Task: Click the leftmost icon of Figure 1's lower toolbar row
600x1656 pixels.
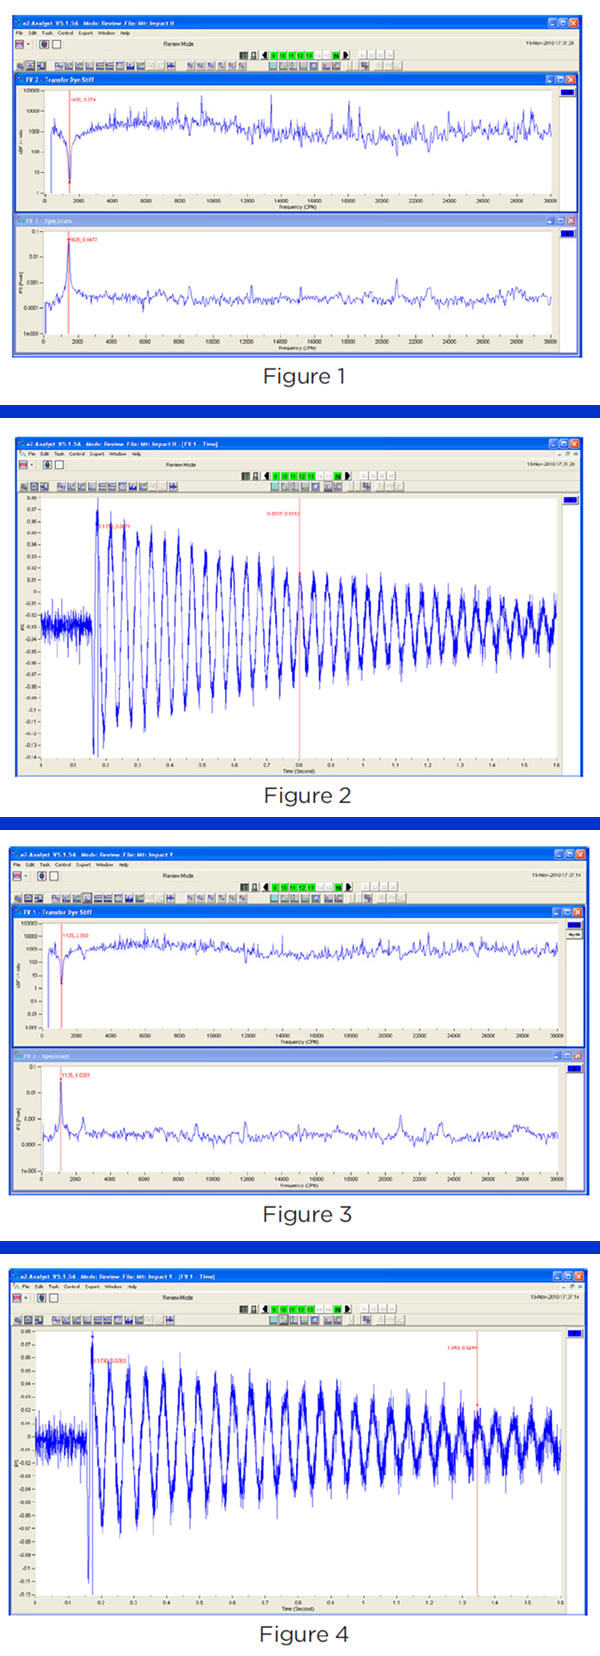Action: pyautogui.click(x=20, y=66)
